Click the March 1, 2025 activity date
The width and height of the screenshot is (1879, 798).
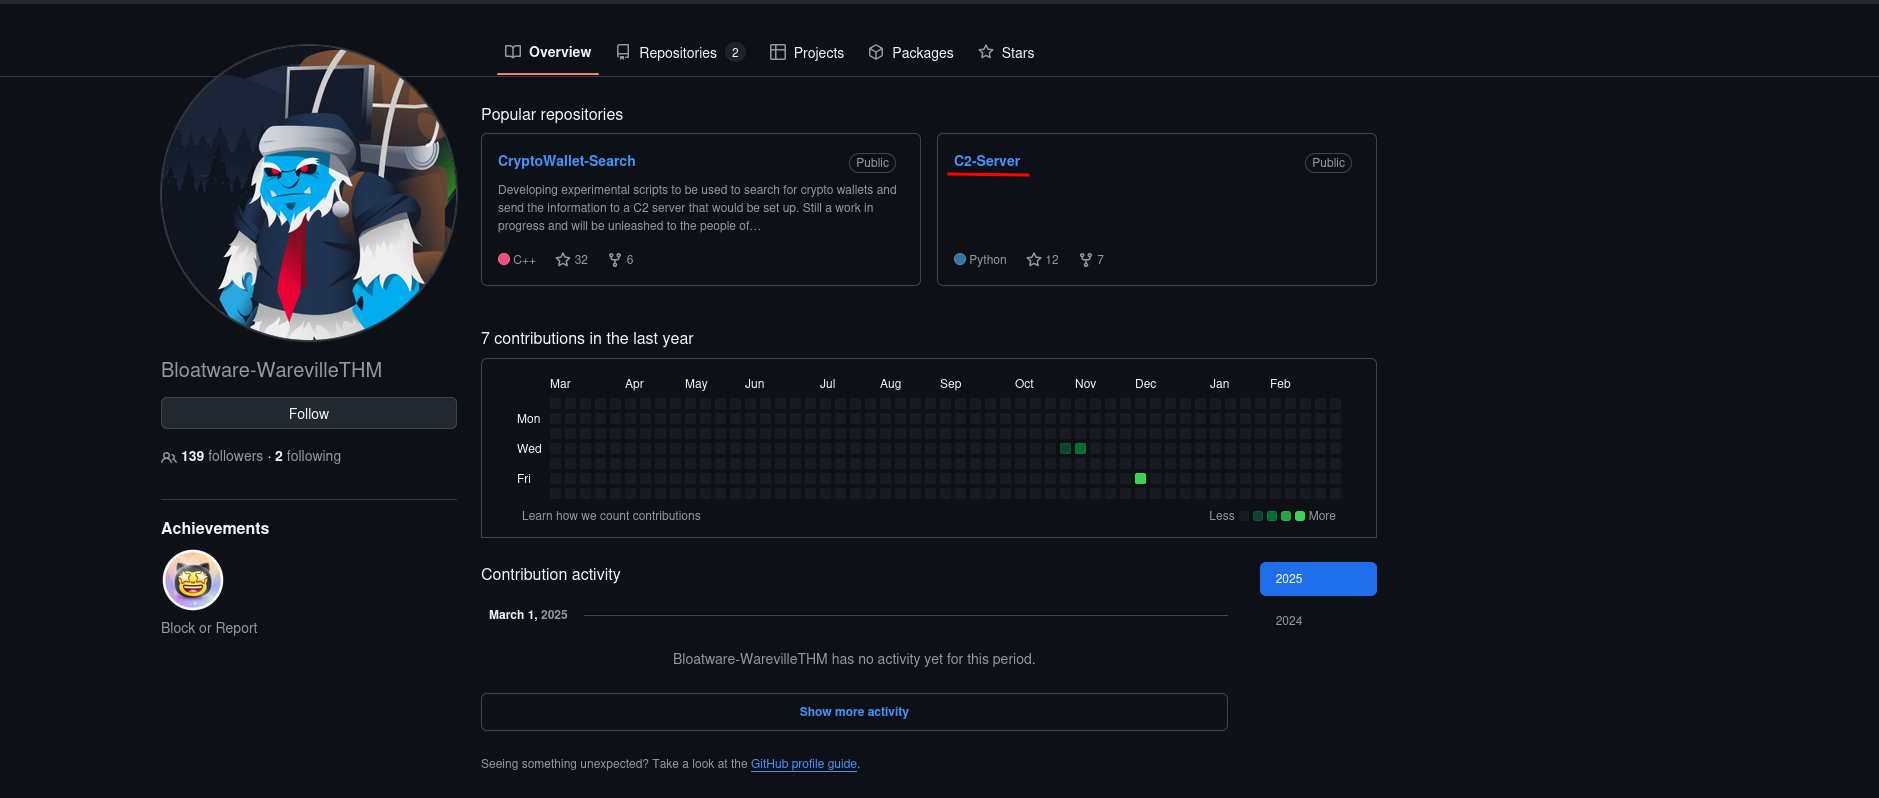528,615
